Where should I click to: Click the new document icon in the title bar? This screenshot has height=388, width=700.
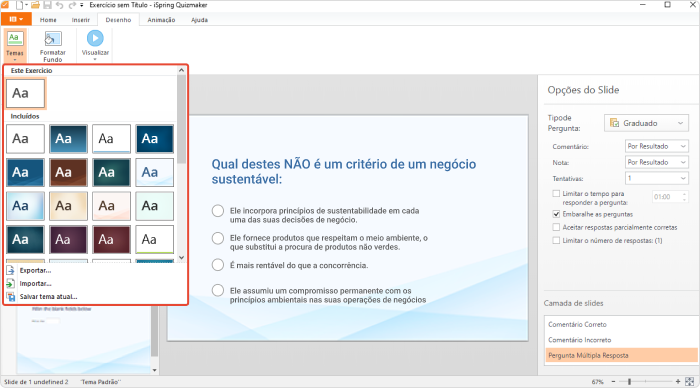19,5
